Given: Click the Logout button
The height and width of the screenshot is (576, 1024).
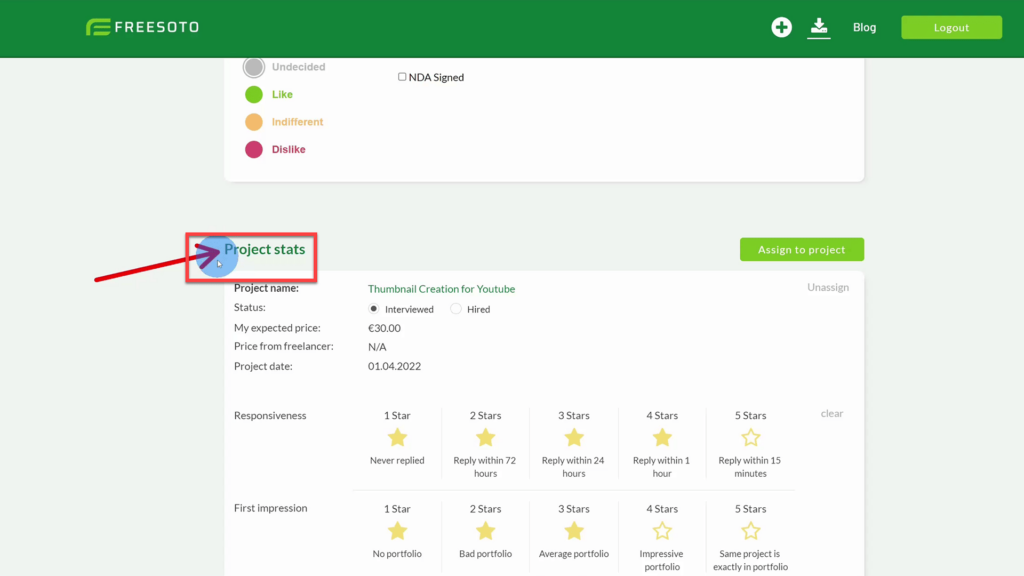Looking at the screenshot, I should 951,27.
